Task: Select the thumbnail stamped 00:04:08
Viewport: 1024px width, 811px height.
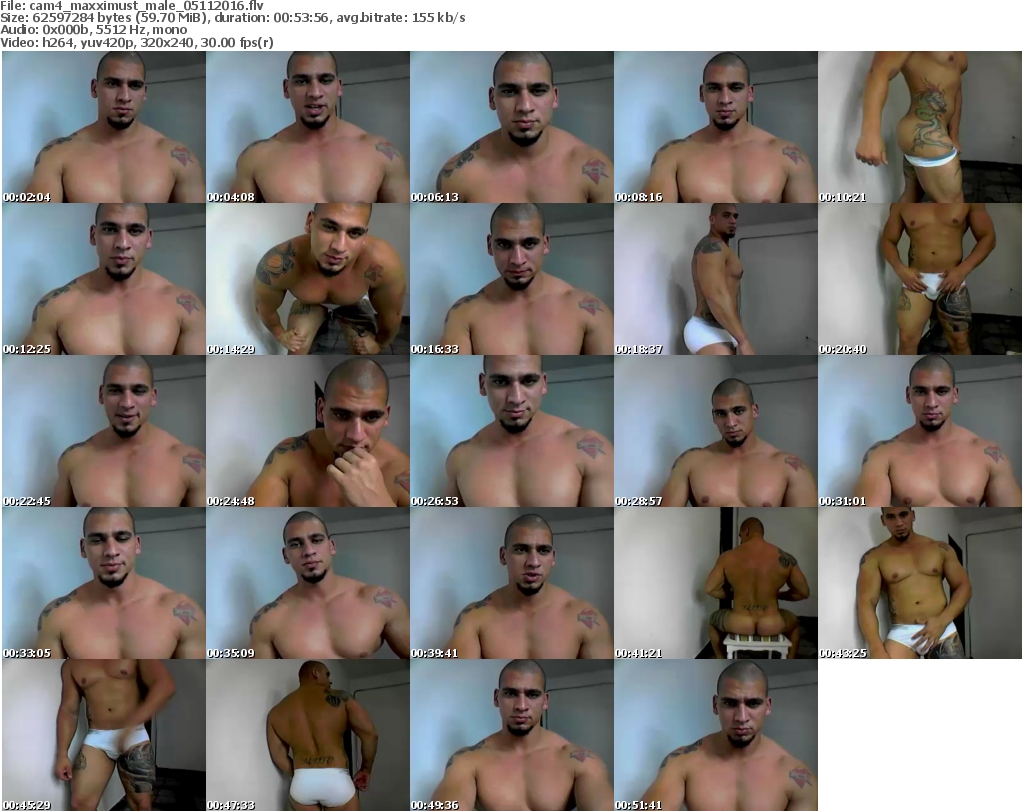Action: click(x=308, y=127)
